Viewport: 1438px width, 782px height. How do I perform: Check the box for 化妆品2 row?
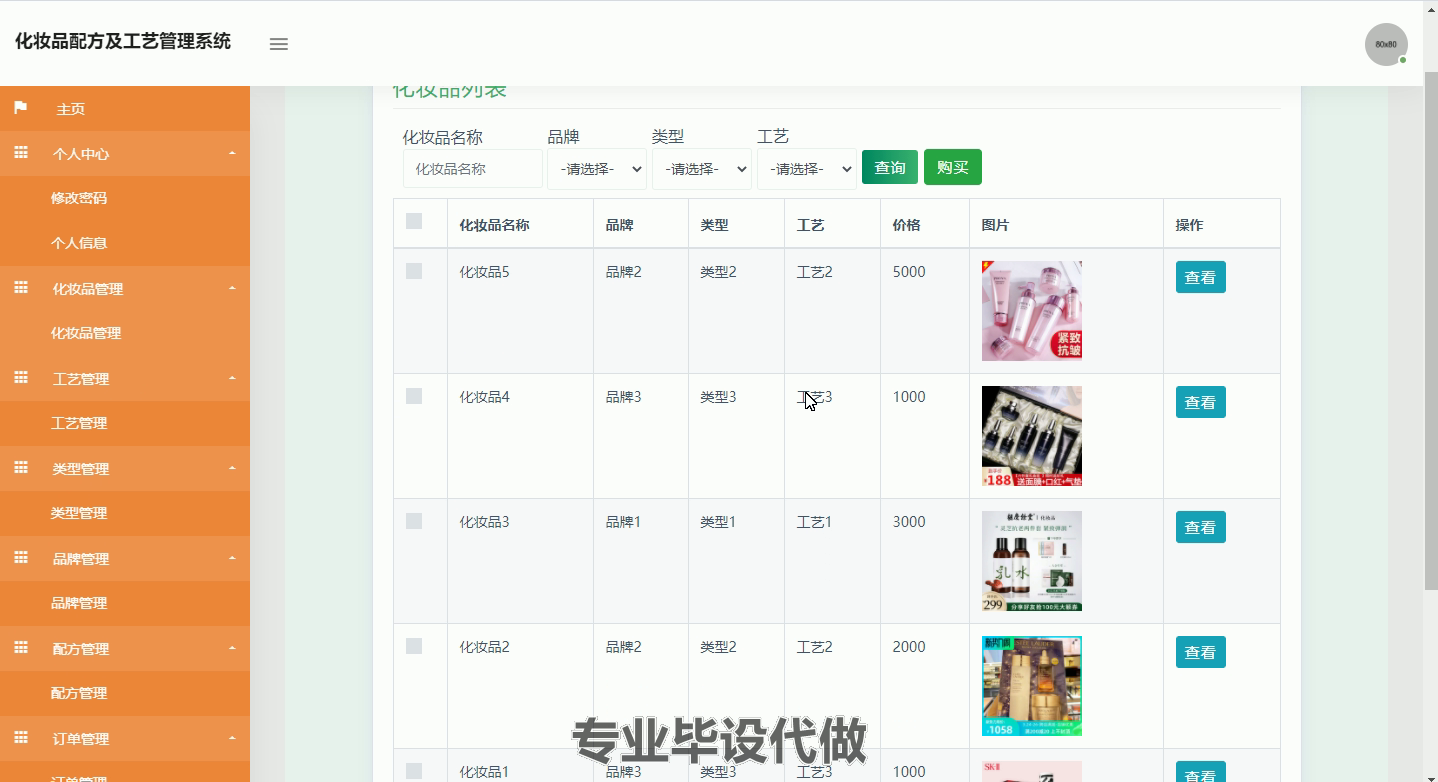(x=414, y=646)
